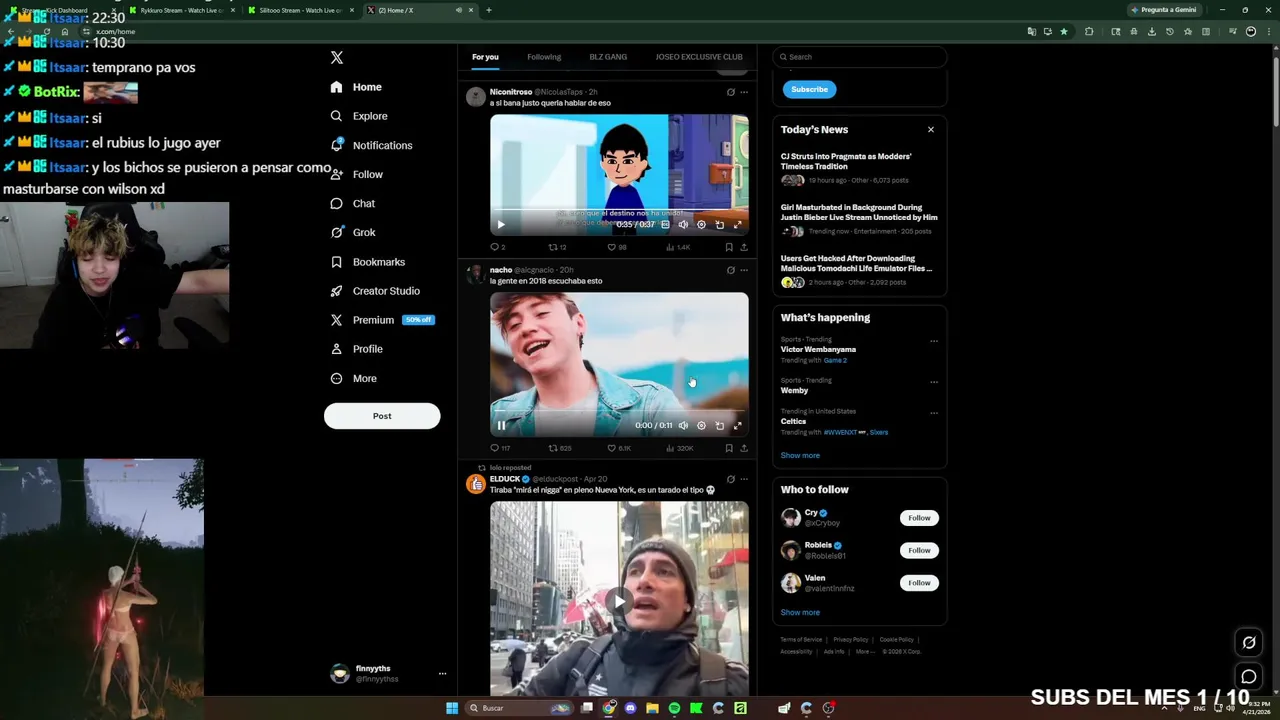Screen dimensions: 1280x720
Task: Click the X search field
Action: [x=860, y=57]
